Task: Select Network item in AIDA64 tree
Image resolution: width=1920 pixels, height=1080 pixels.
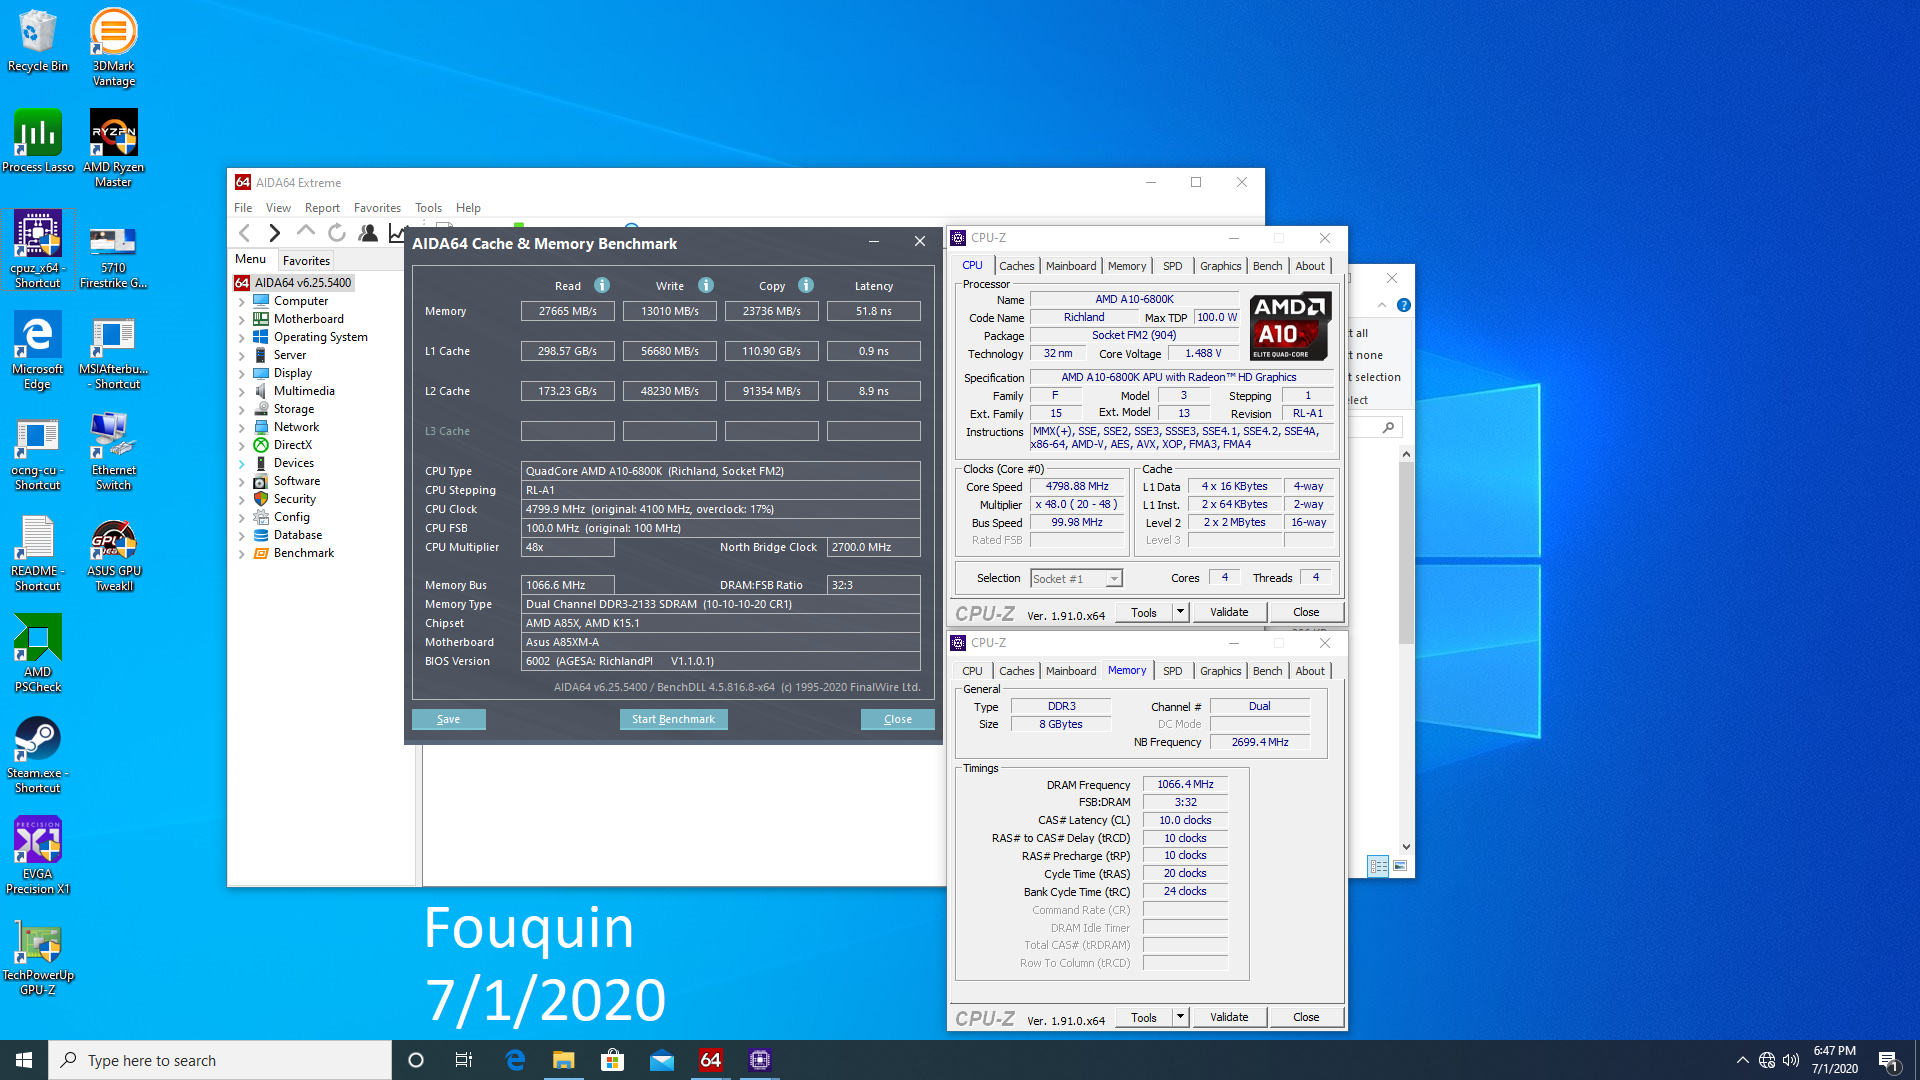Action: 296,427
